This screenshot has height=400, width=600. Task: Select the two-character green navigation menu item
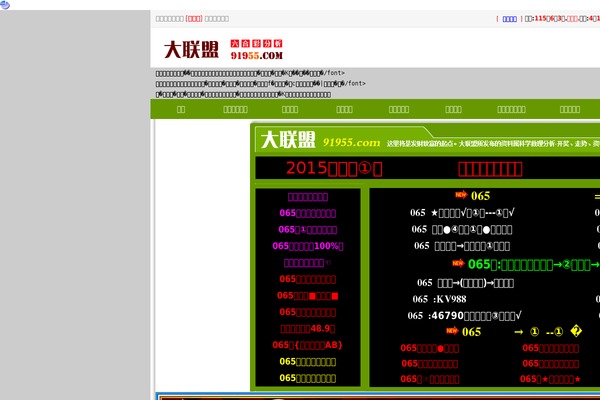click(181, 109)
